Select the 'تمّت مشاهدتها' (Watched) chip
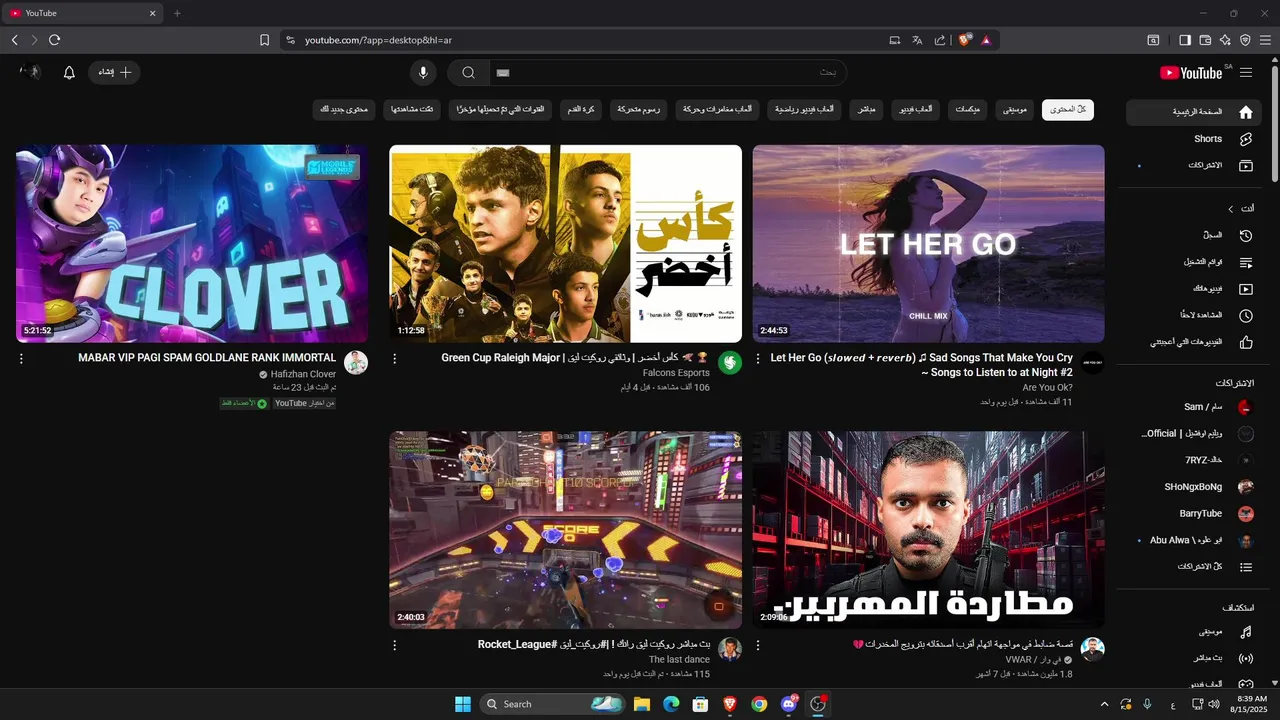The width and height of the screenshot is (1280, 720). [412, 109]
